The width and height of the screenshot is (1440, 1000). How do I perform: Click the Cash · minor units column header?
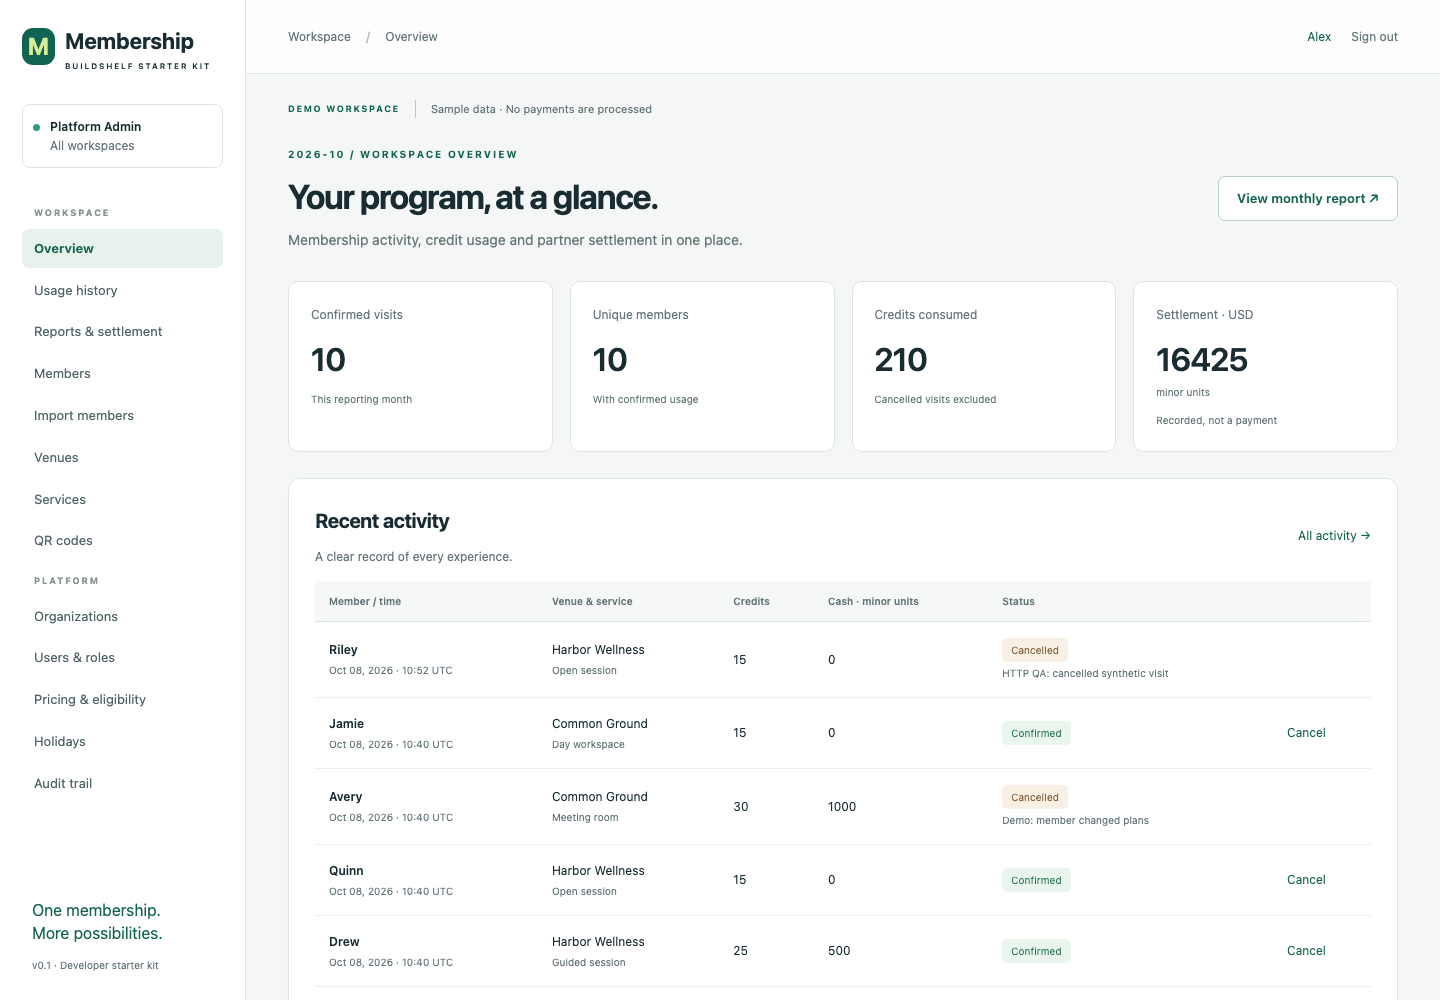pyautogui.click(x=873, y=602)
